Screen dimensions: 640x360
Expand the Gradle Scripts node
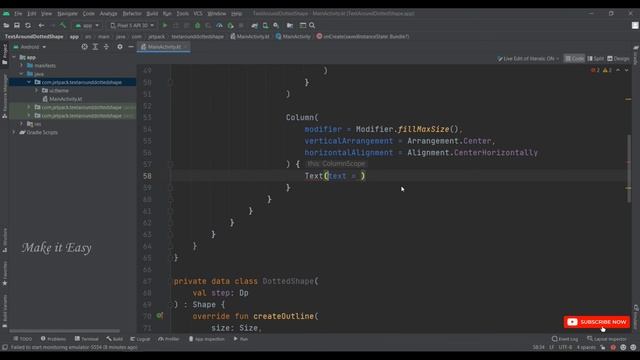click(15, 132)
